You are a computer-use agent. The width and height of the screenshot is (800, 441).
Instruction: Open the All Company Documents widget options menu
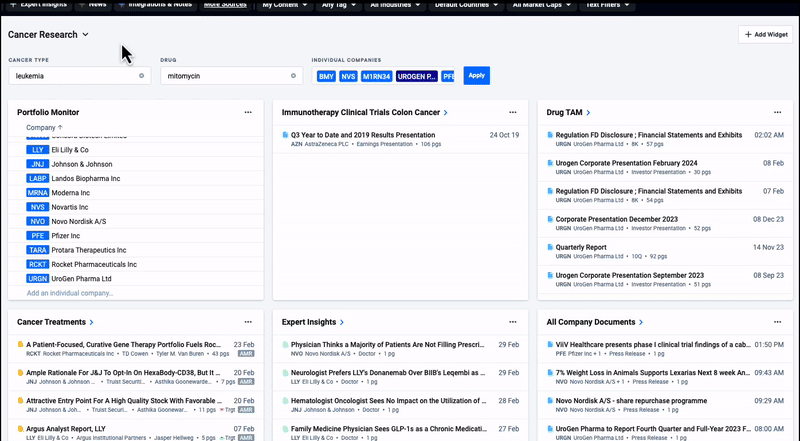coord(778,322)
